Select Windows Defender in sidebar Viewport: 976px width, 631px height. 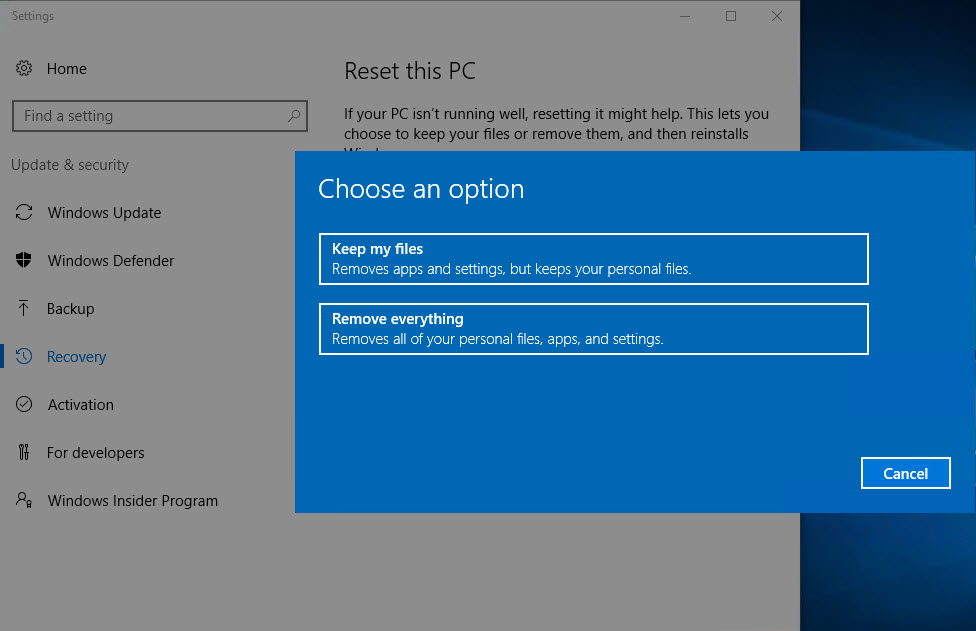(x=111, y=261)
